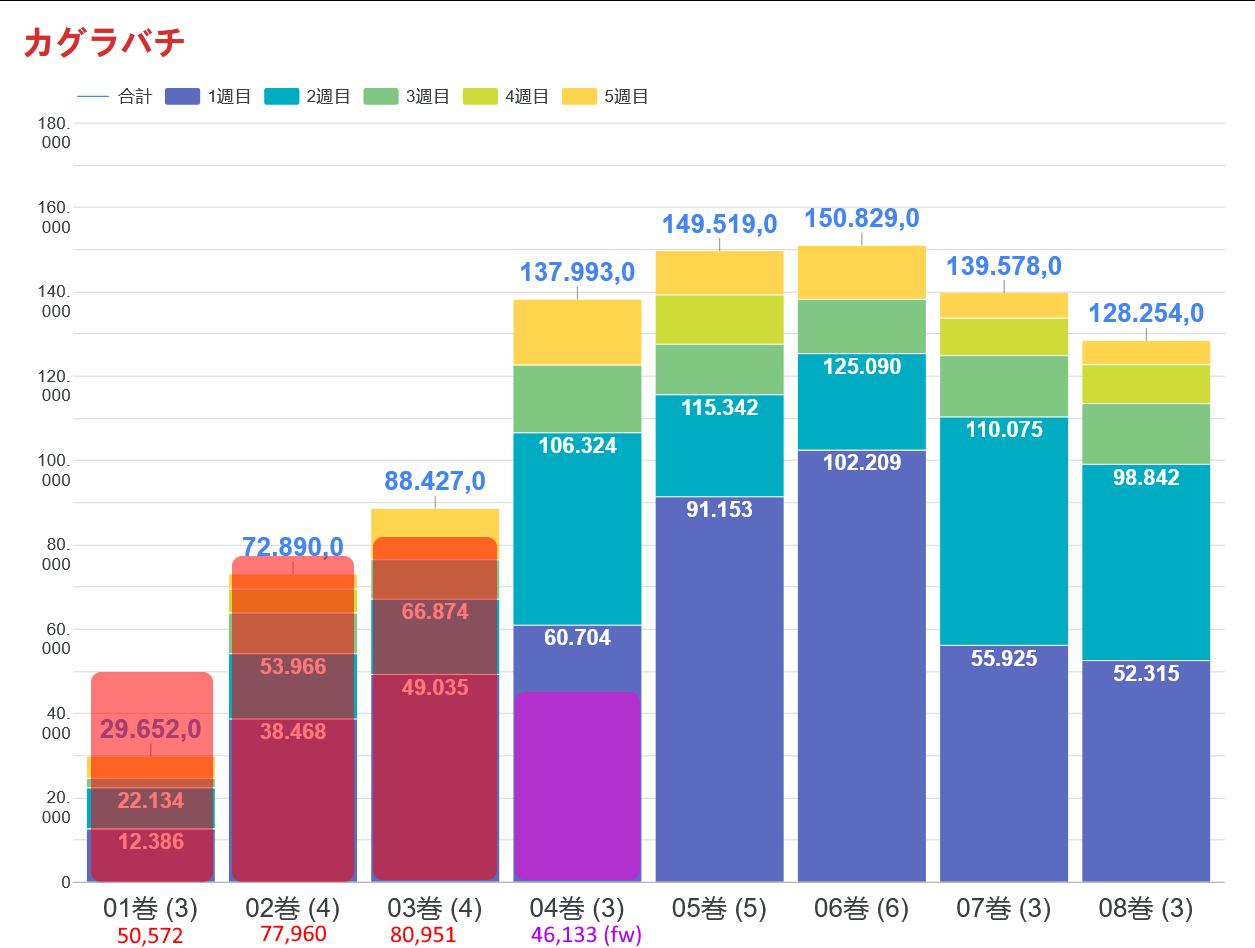This screenshot has width=1255, height=948.
Task: Click the 5週目 yellow segment of 04巻 bar
Action: click(577, 332)
